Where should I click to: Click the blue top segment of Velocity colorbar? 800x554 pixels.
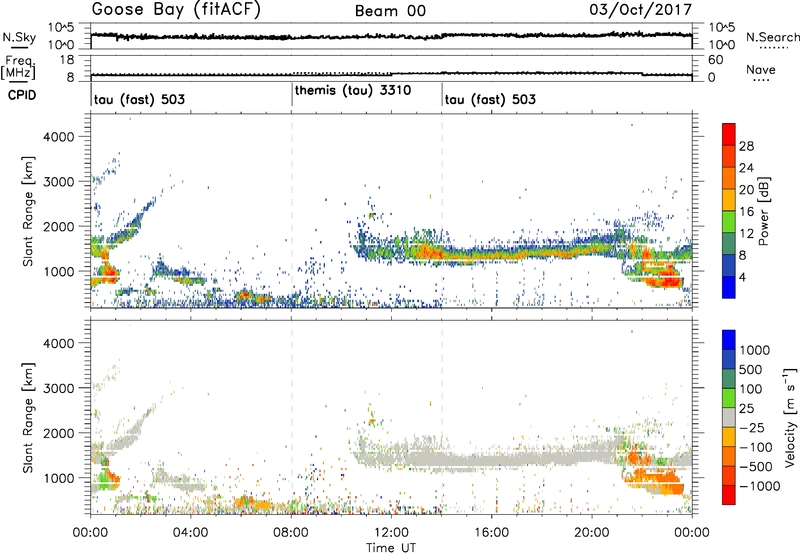click(729, 340)
